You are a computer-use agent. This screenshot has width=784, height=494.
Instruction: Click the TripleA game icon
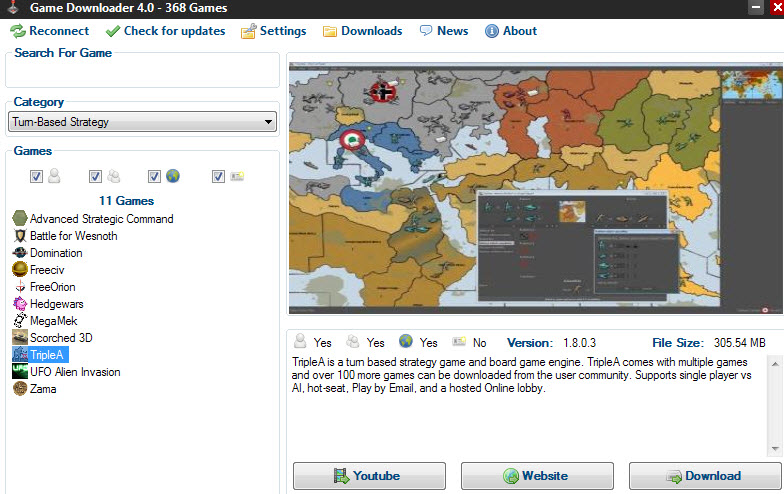point(20,354)
